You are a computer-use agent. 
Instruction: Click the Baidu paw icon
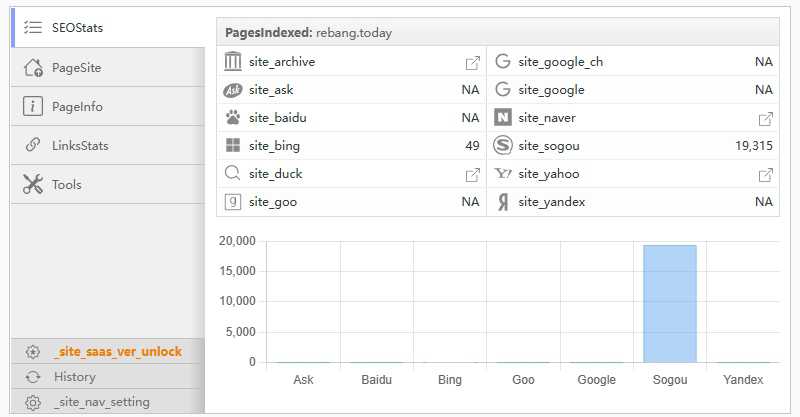click(233, 118)
